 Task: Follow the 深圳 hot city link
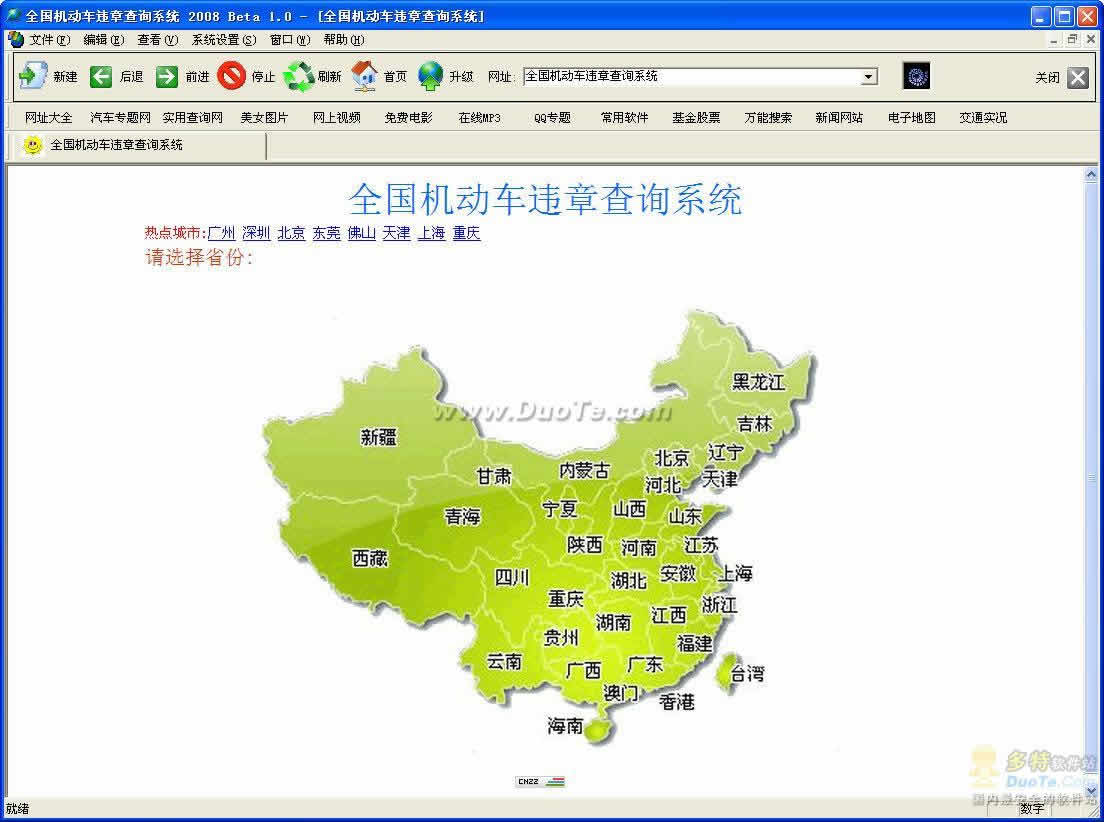pos(256,233)
